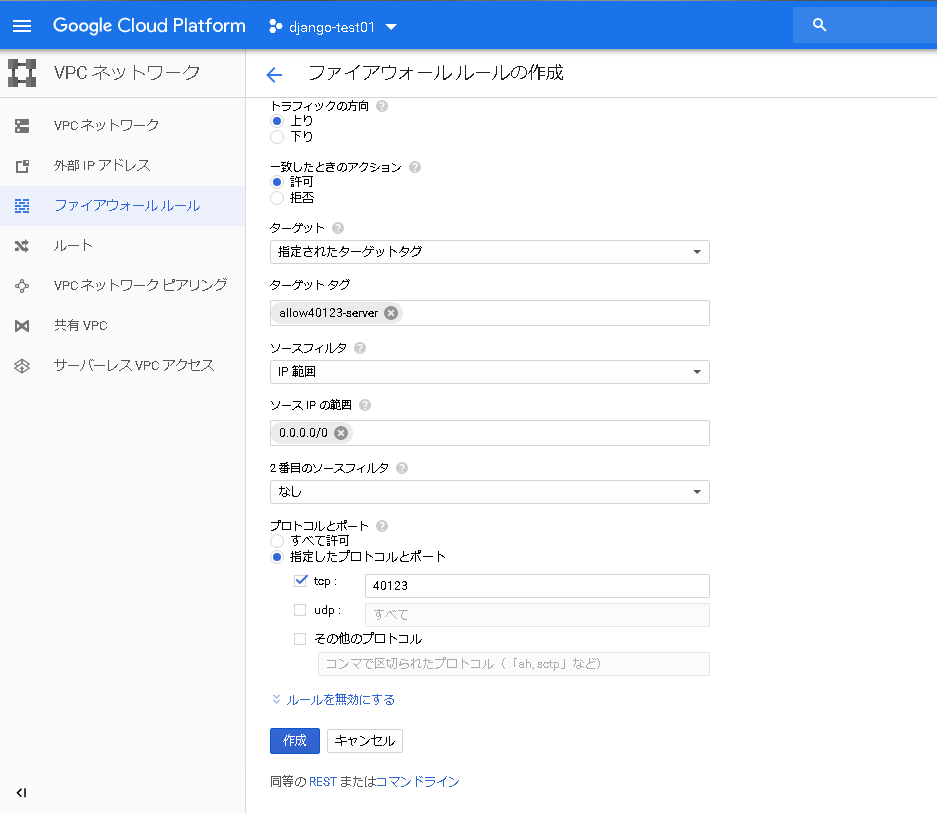Select ファイアウォール ルール sidebar item
This screenshot has height=813, width=937.
point(123,206)
